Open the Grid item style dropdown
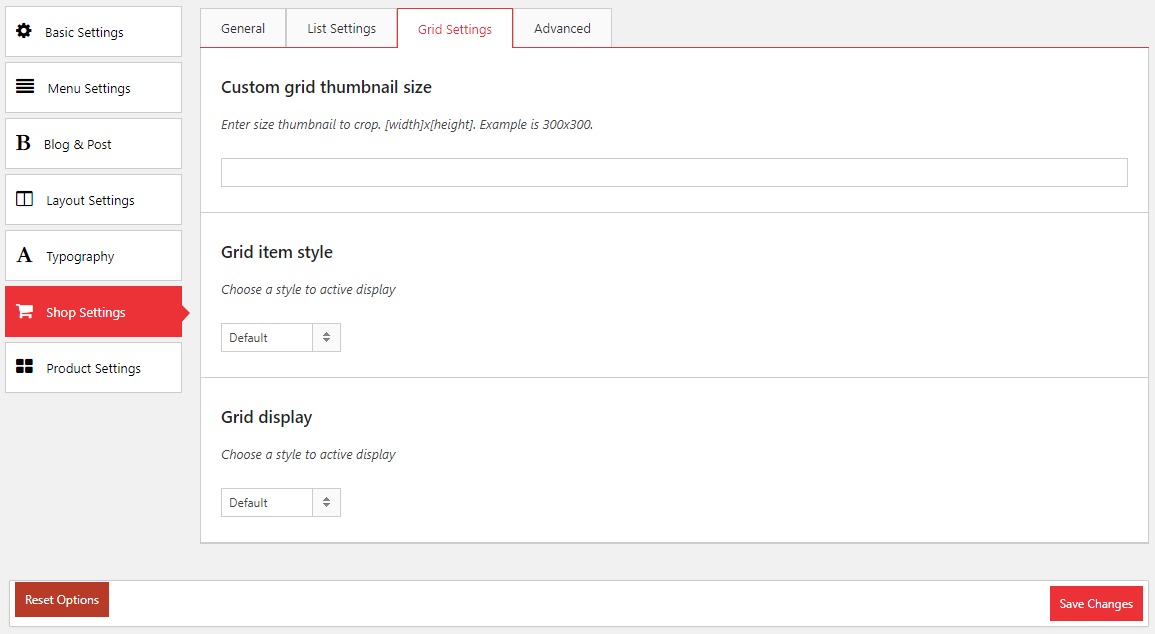Image resolution: width=1155 pixels, height=634 pixels. (x=267, y=338)
